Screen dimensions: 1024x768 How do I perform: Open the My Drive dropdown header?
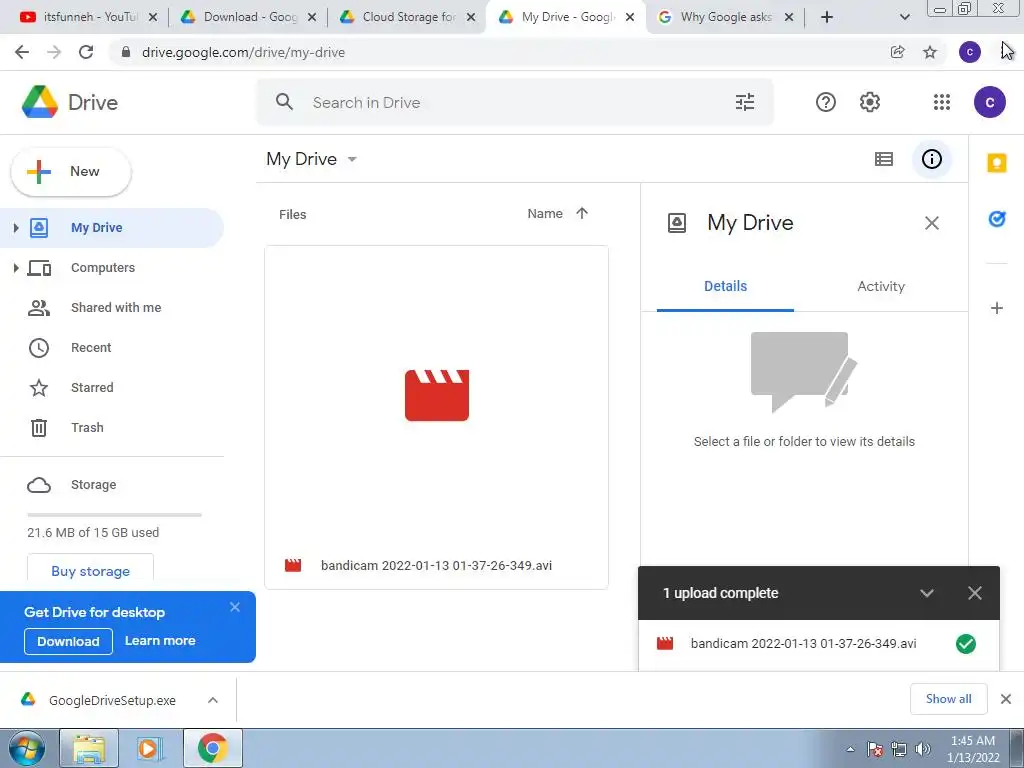(x=312, y=159)
